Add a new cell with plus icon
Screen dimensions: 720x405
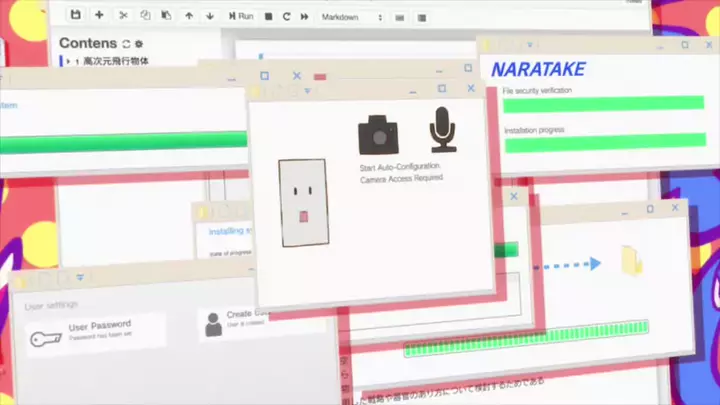tap(99, 16)
